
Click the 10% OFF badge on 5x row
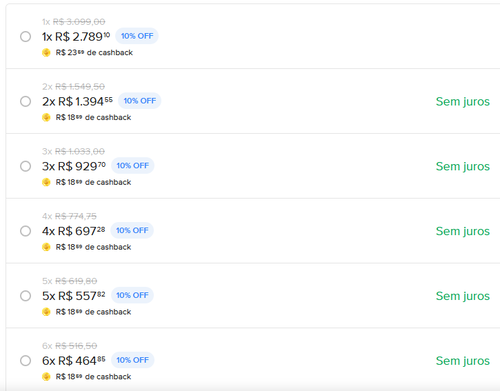pos(132,295)
